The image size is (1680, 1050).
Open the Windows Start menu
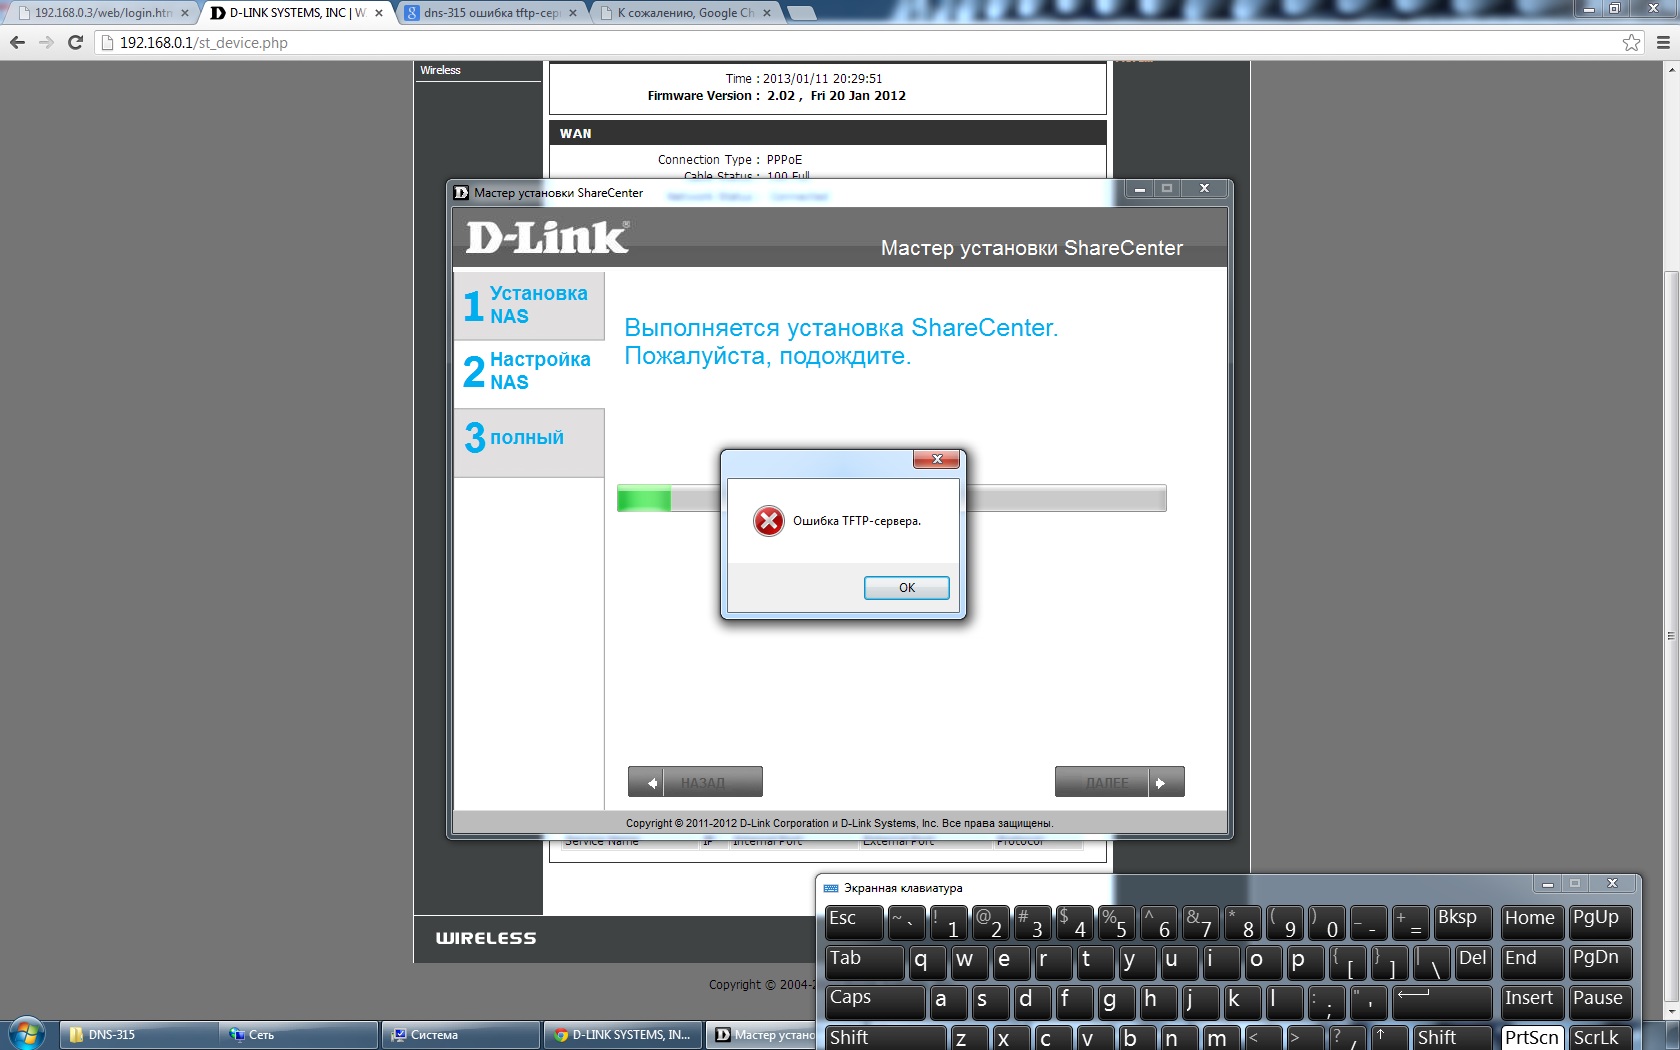[x=27, y=1034]
